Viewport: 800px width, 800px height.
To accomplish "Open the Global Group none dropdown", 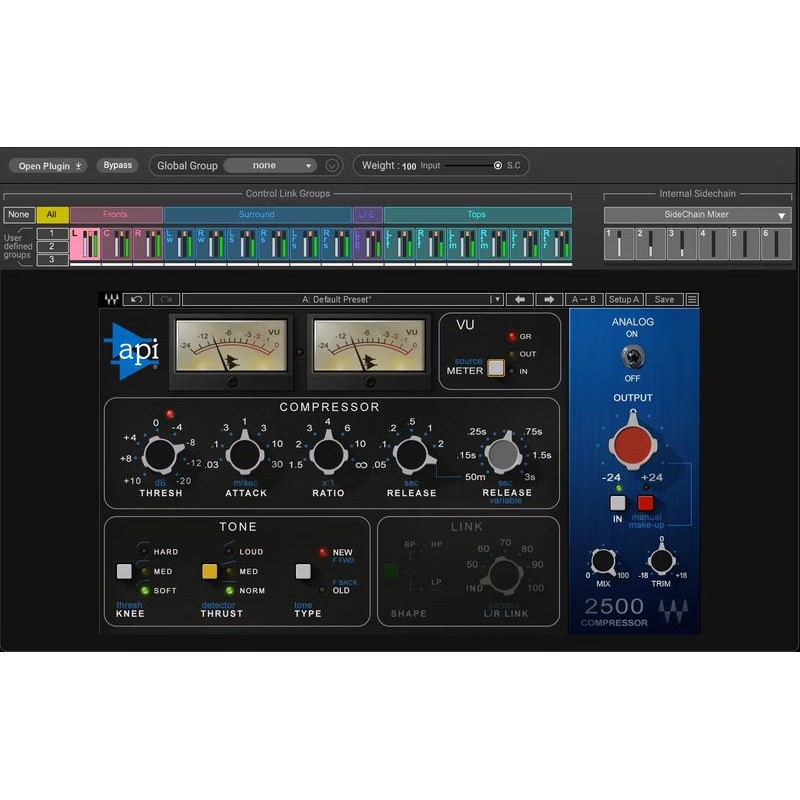I will [268, 165].
